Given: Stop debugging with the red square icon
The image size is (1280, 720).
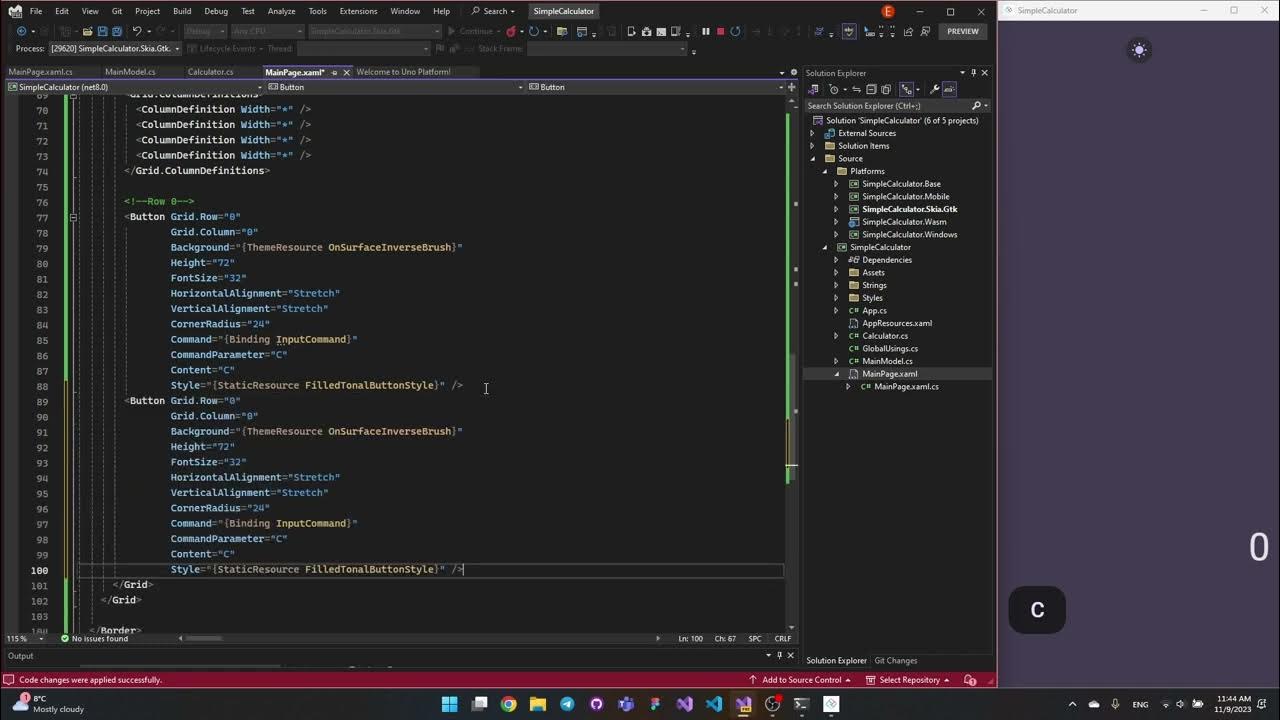Looking at the screenshot, I should [720, 31].
